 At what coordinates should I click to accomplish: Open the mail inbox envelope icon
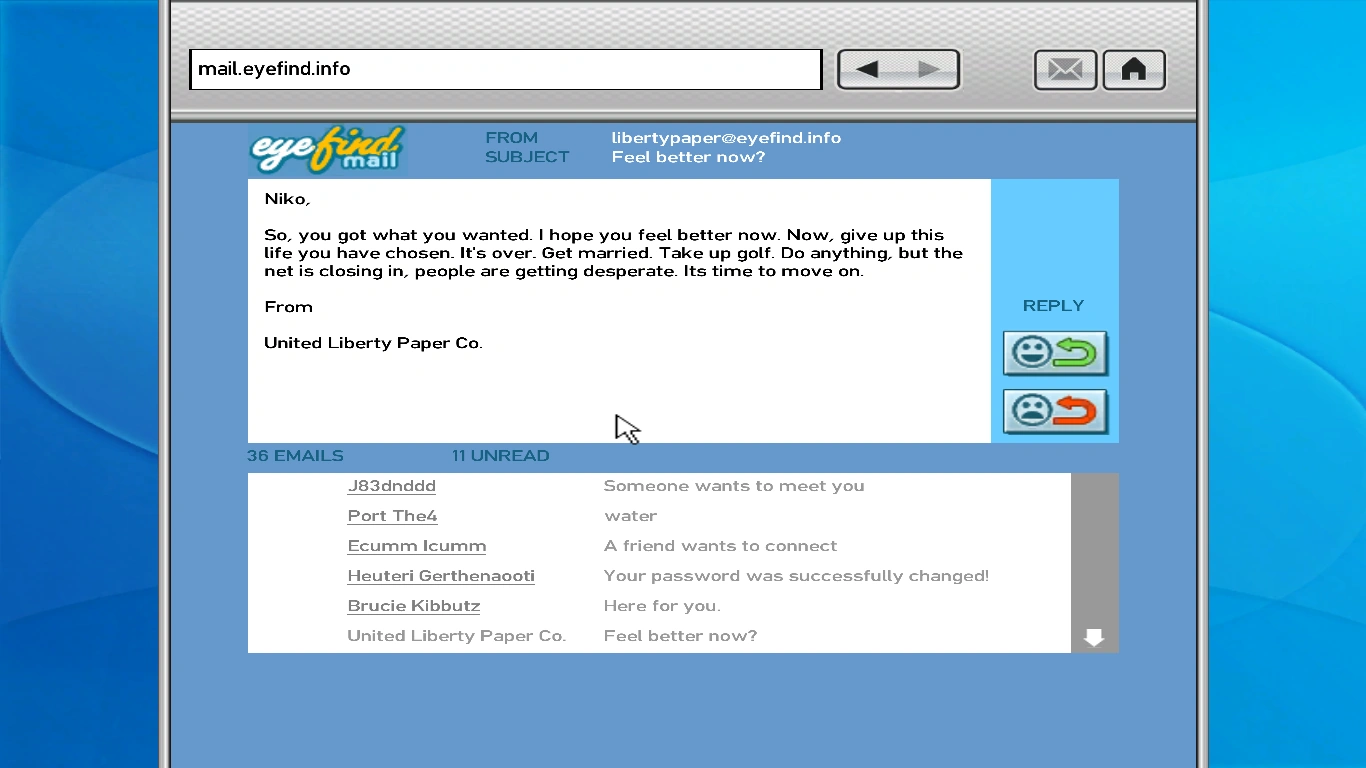point(1065,70)
